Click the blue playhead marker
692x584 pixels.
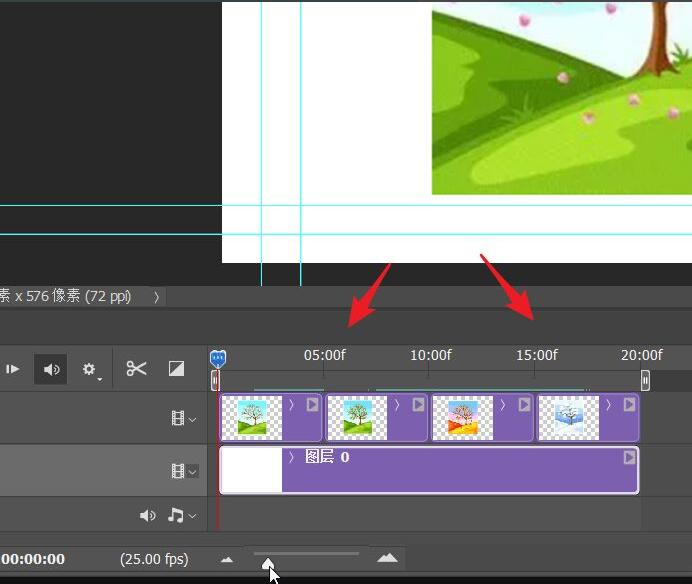pos(218,359)
